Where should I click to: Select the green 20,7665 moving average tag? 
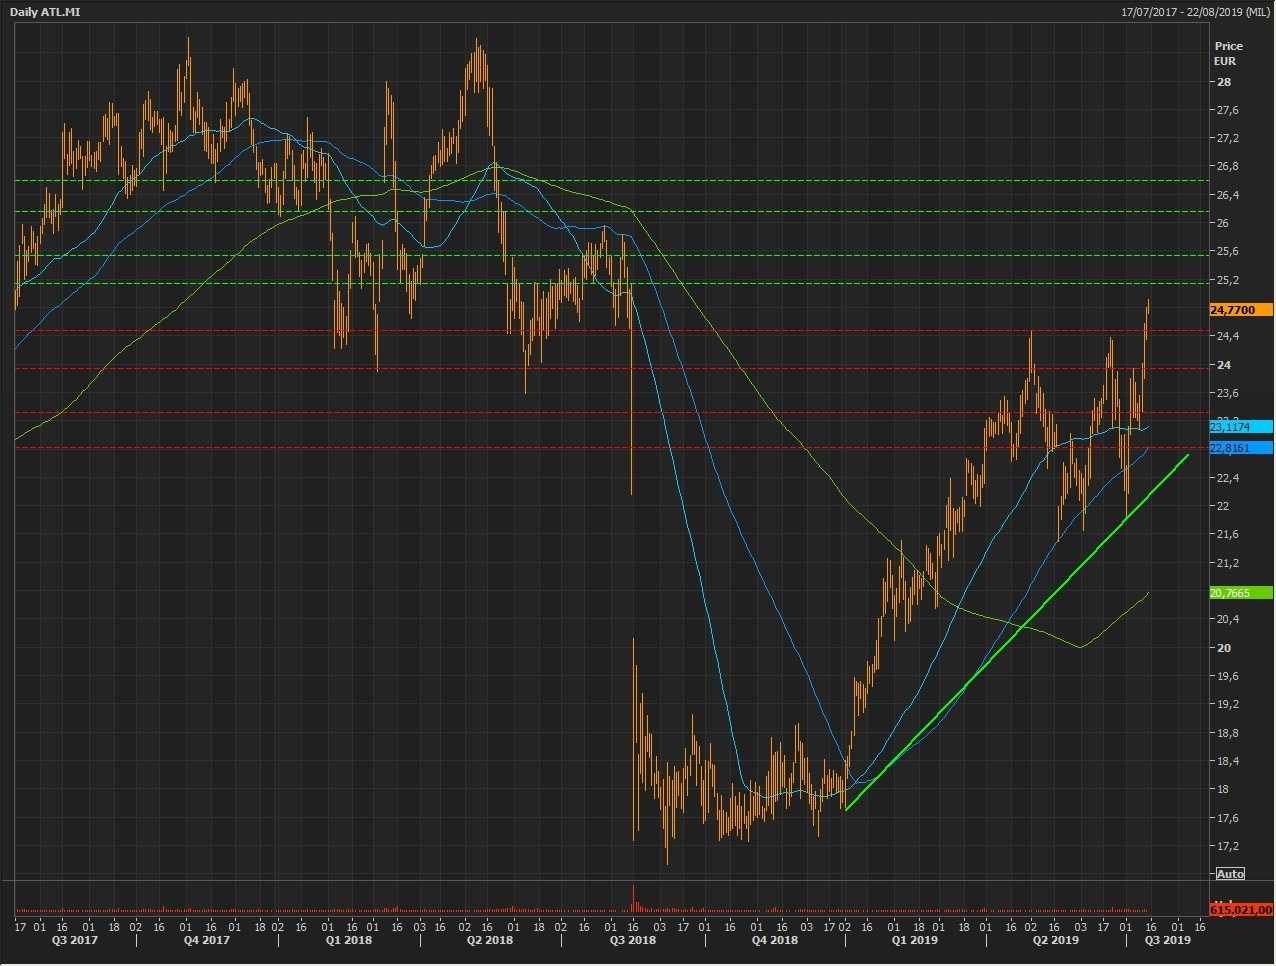(x=1240, y=593)
